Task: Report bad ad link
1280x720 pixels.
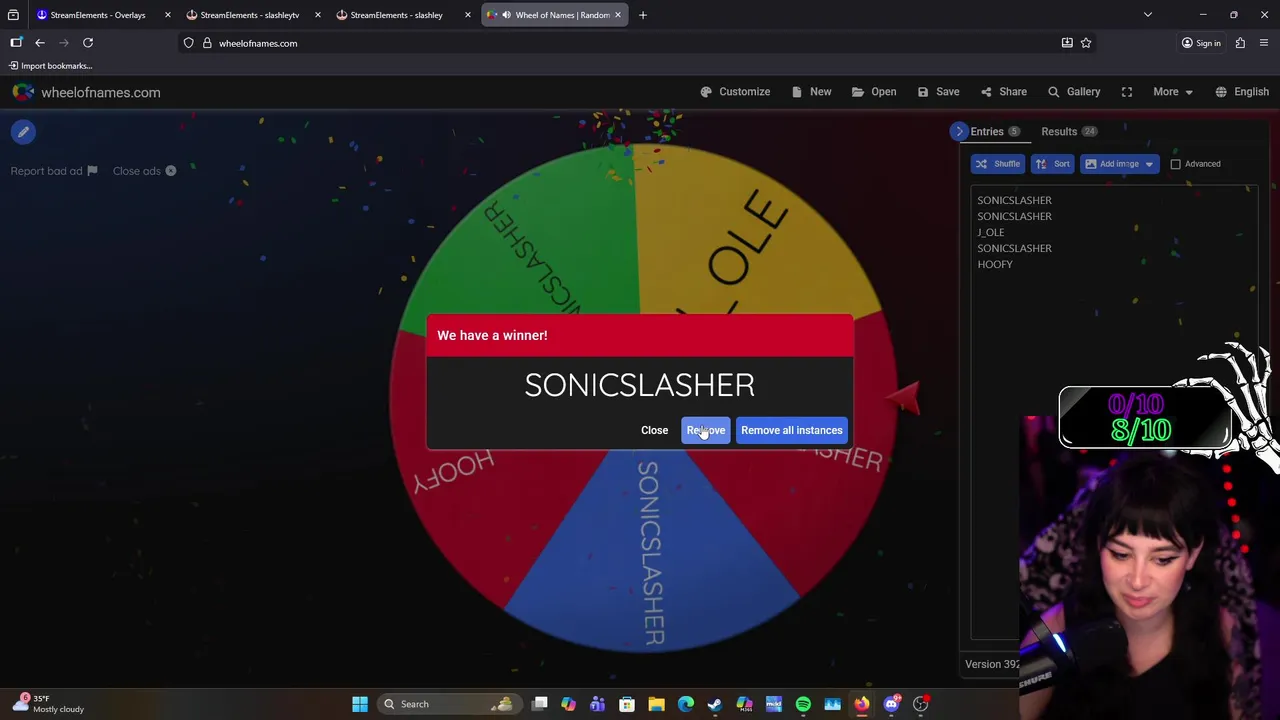Action: click(54, 171)
